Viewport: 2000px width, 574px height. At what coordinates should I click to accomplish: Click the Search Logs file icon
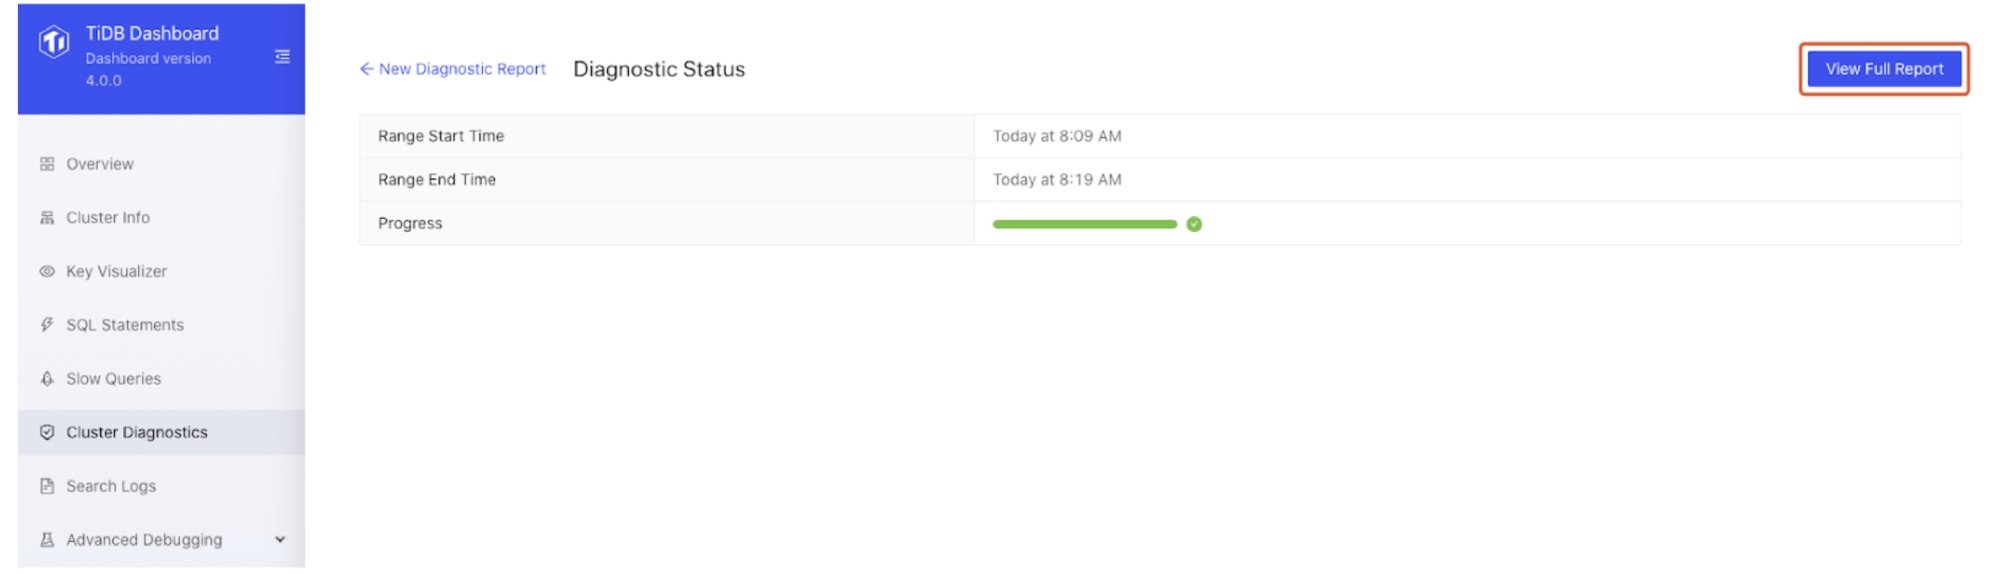[x=47, y=486]
